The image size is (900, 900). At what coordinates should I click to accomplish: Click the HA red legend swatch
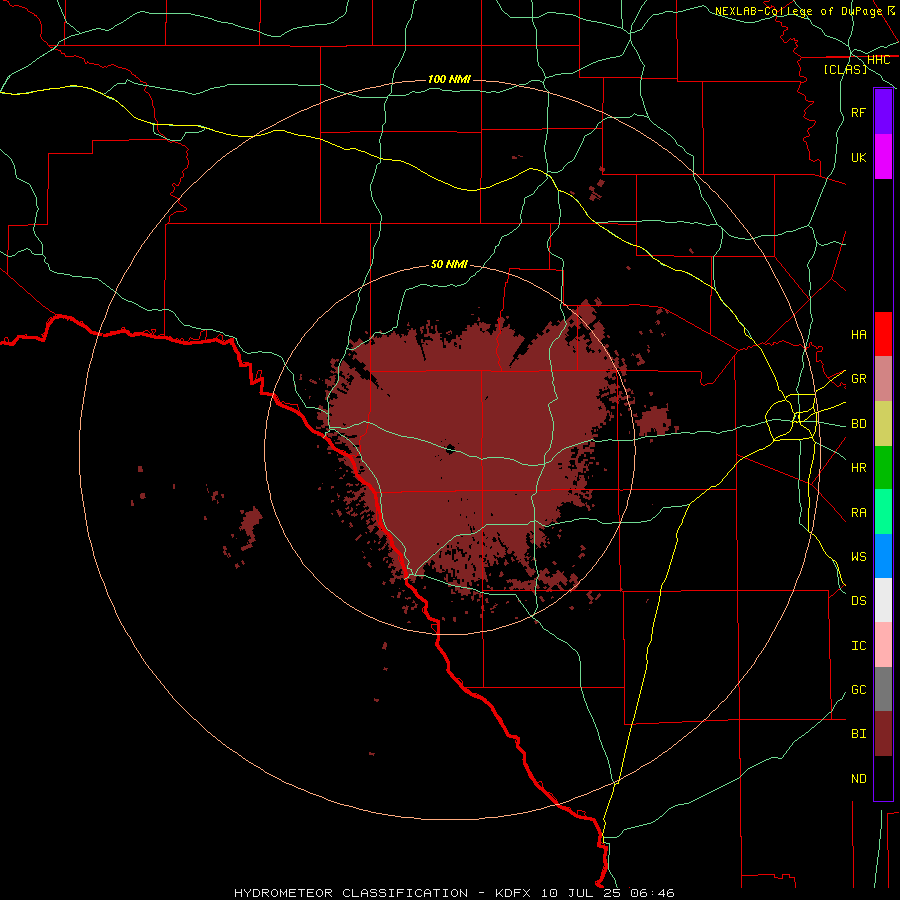pyautogui.click(x=883, y=334)
